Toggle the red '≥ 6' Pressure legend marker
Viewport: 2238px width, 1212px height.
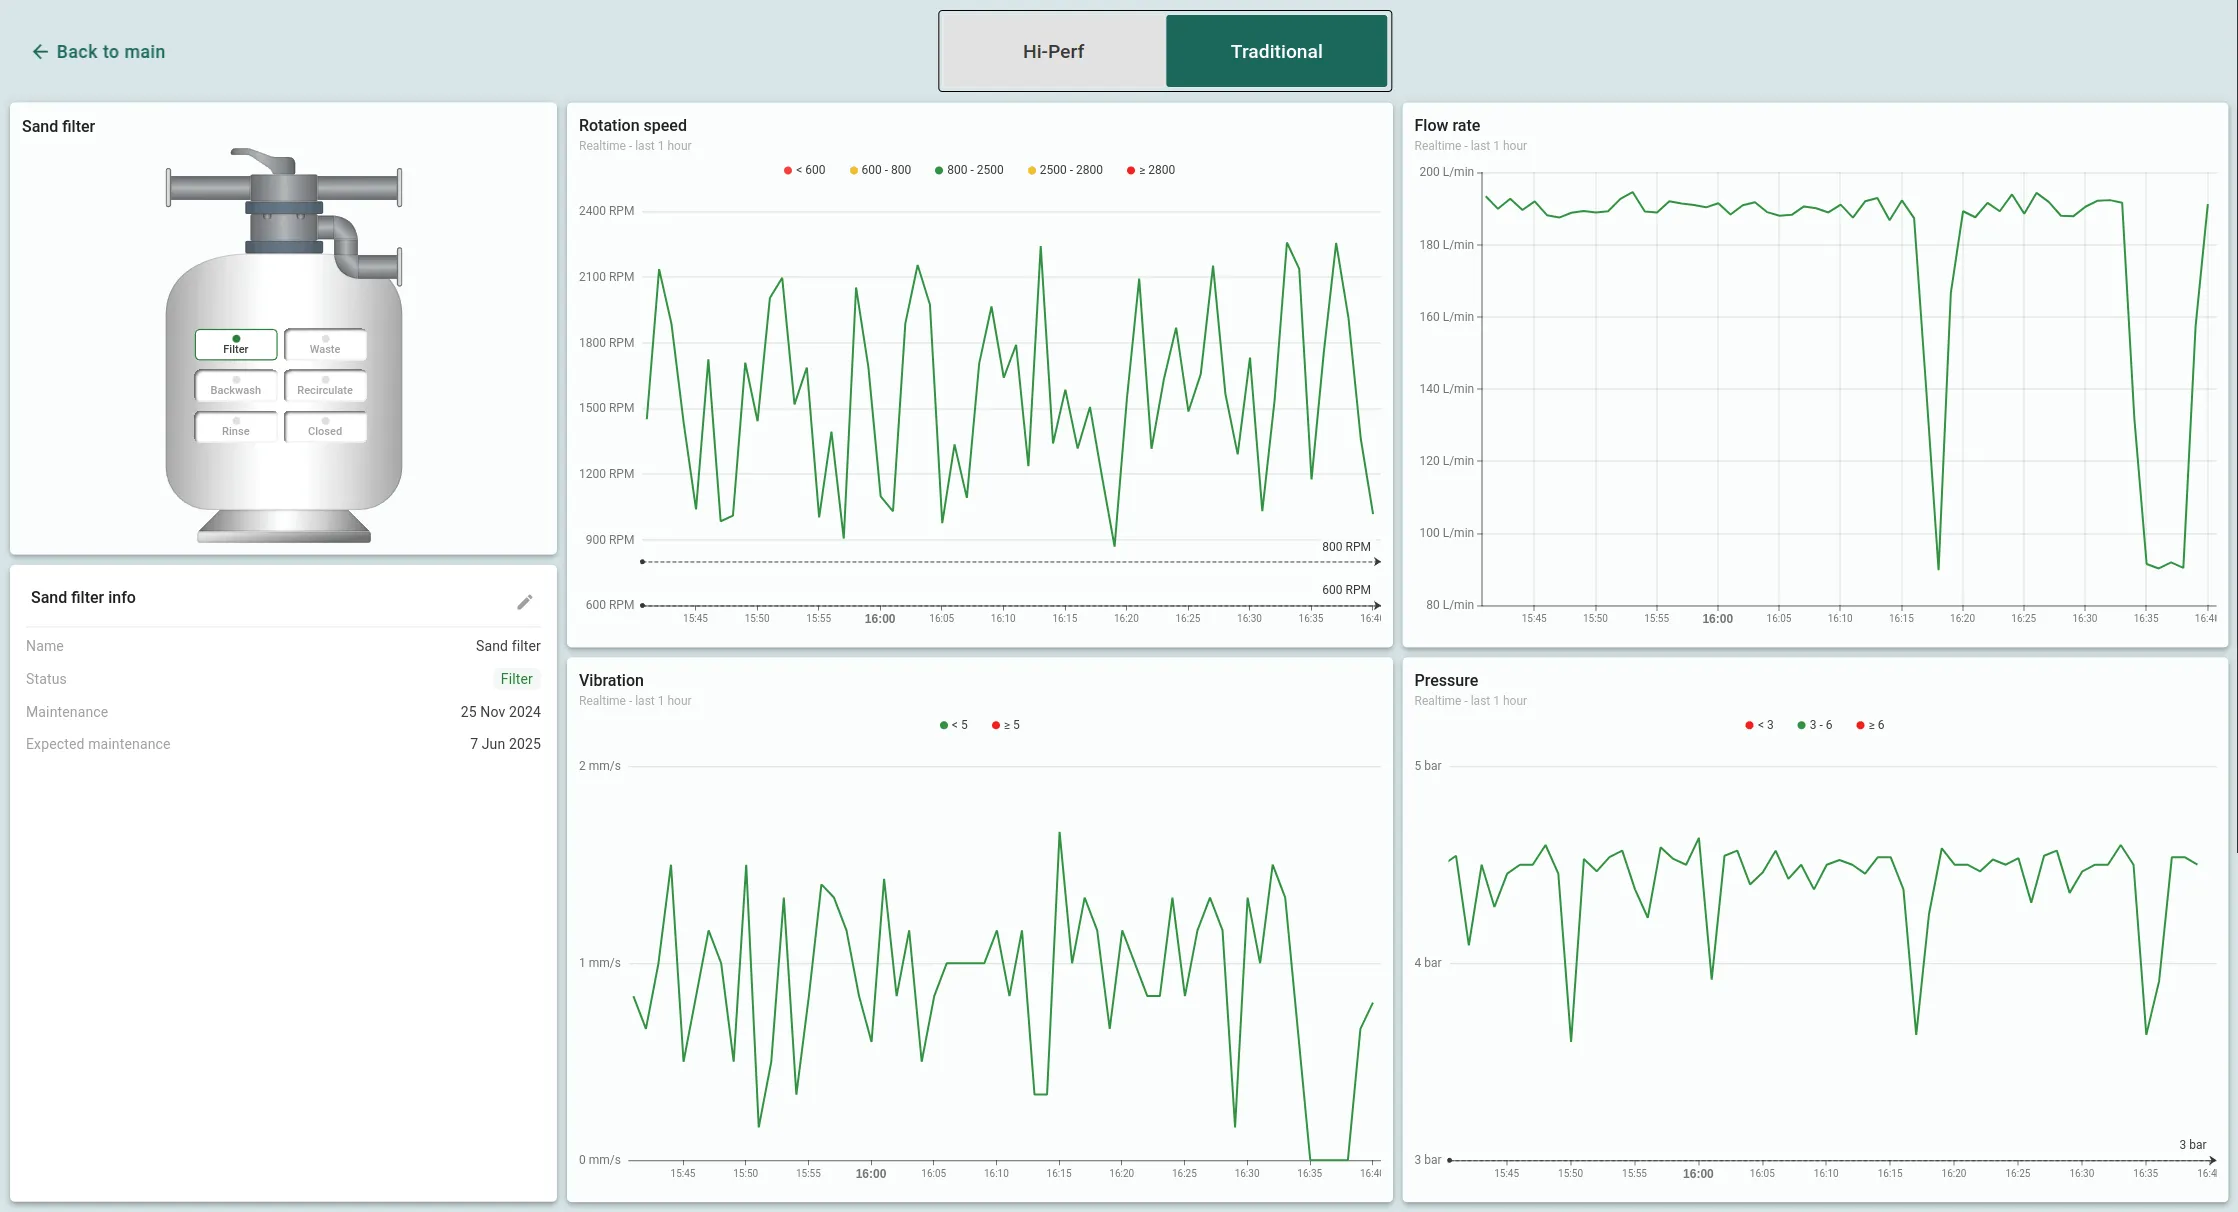pyautogui.click(x=1860, y=726)
